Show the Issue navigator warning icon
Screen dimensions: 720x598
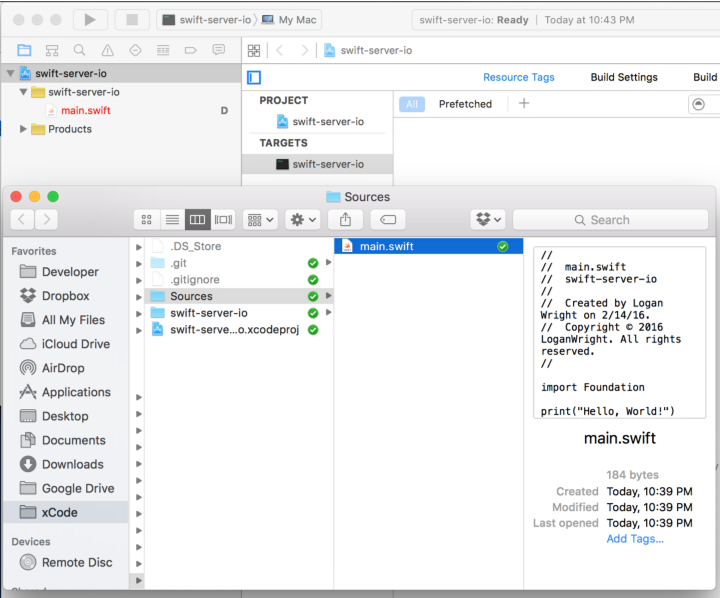[107, 50]
